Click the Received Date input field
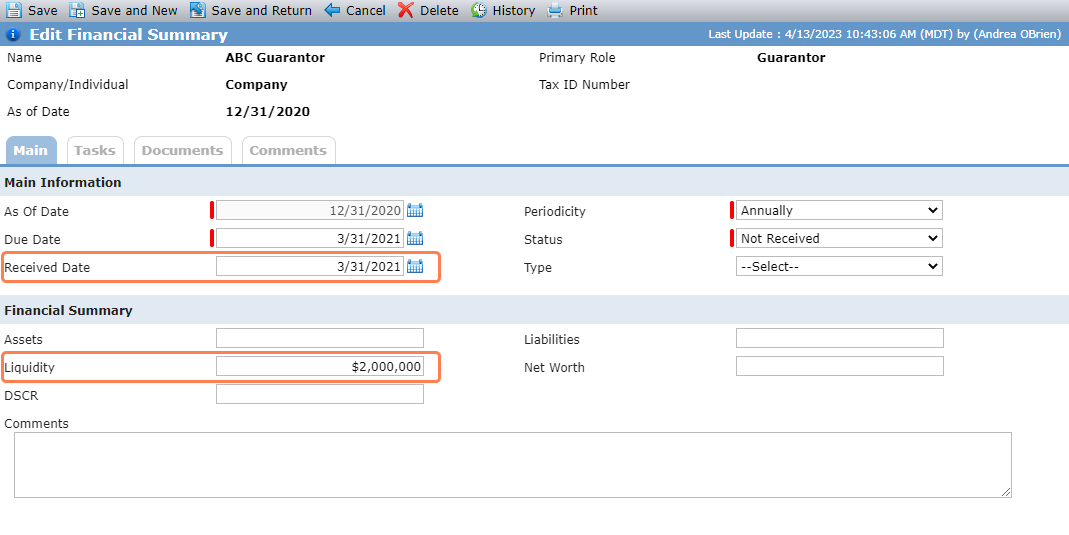The height and width of the screenshot is (535, 1069). pyautogui.click(x=310, y=266)
